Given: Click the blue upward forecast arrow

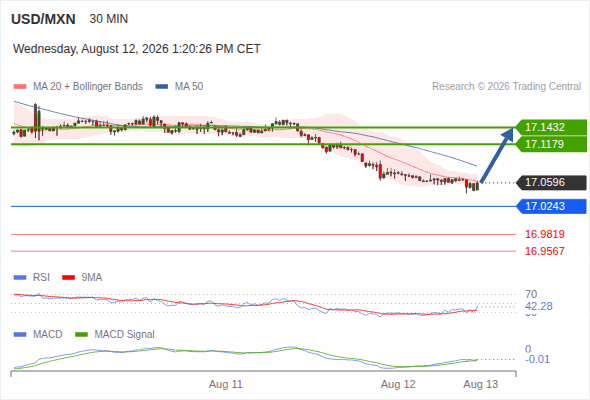Looking at the screenshot, I should point(497,155).
